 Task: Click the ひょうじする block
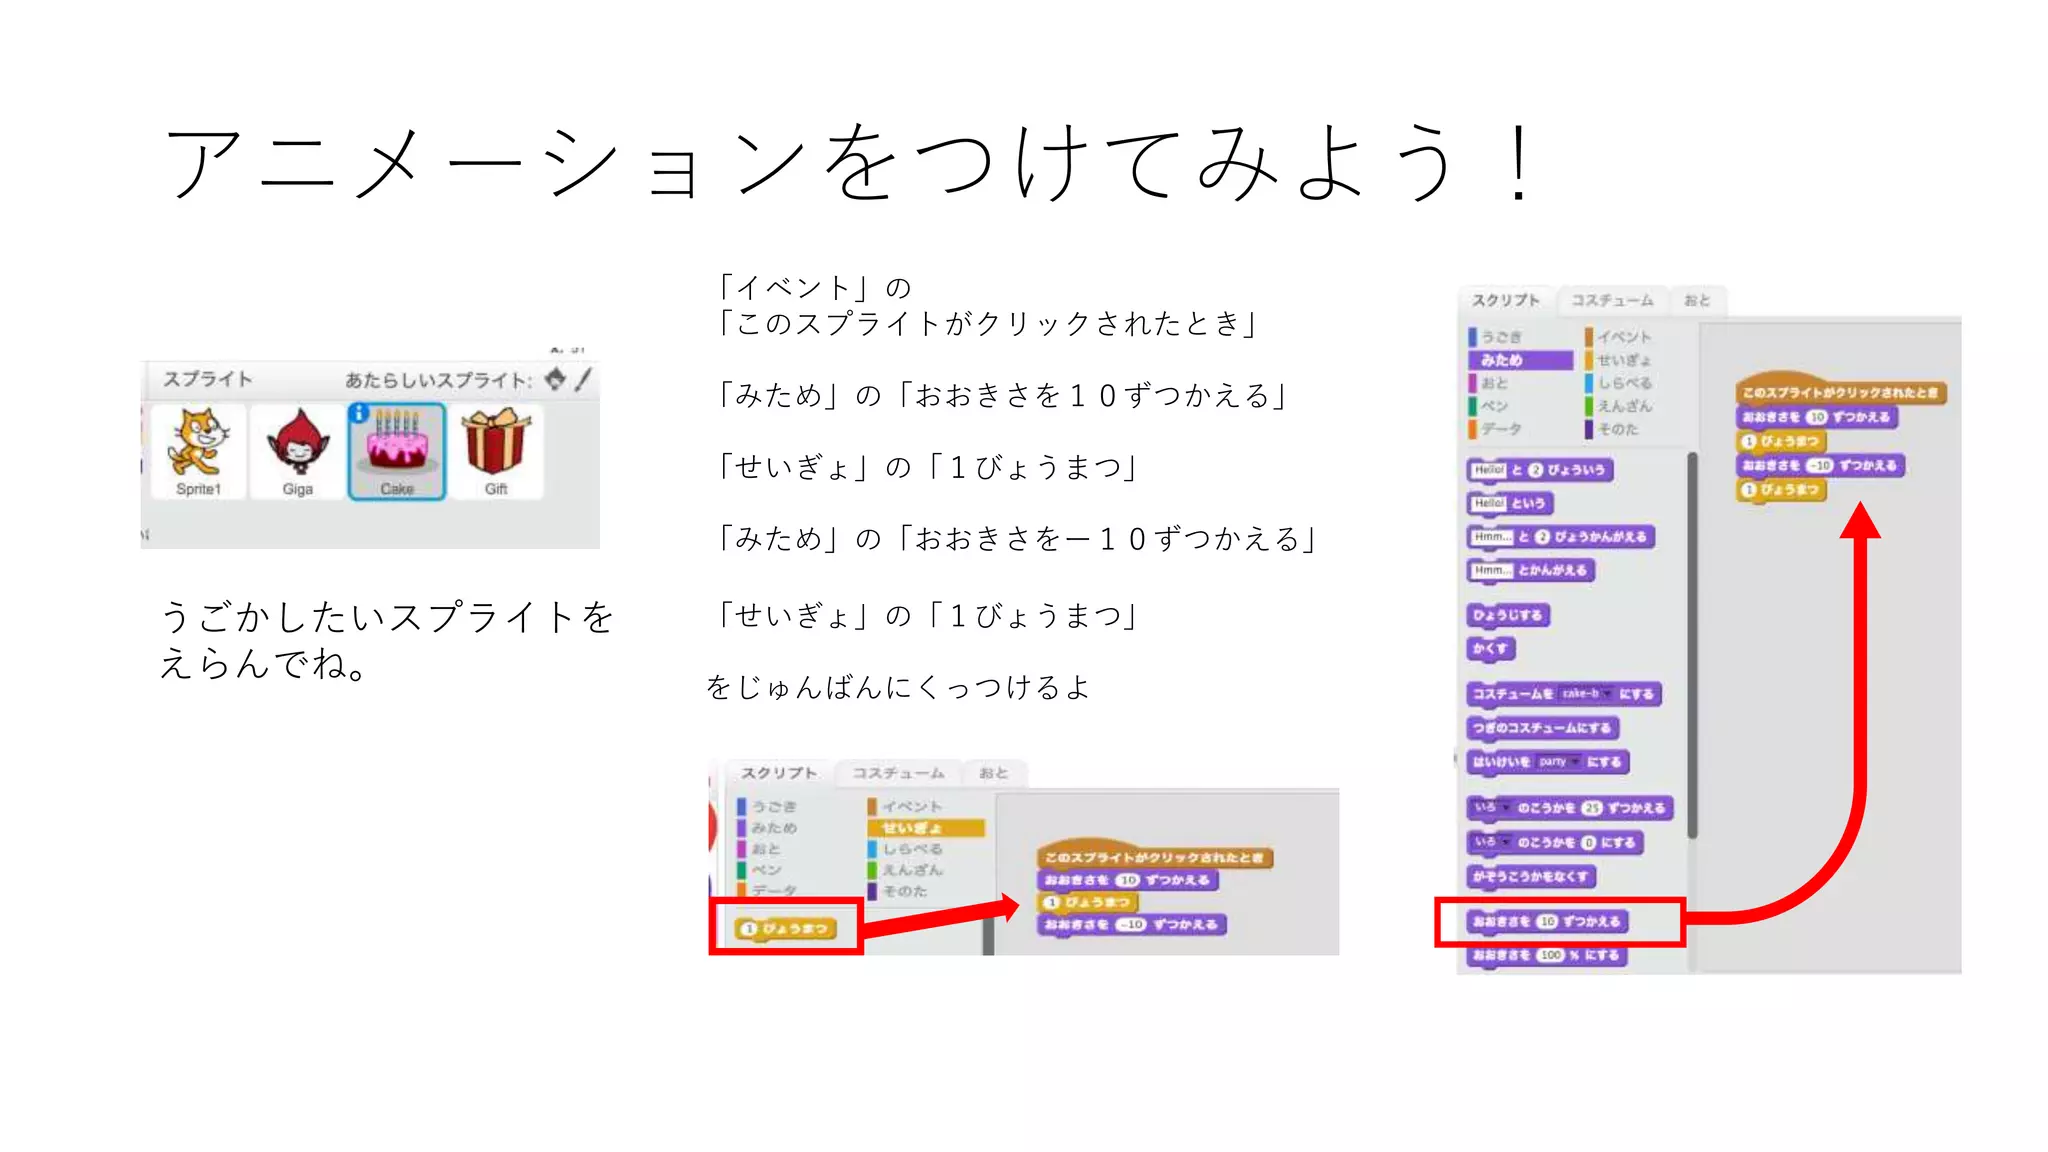coord(1507,615)
